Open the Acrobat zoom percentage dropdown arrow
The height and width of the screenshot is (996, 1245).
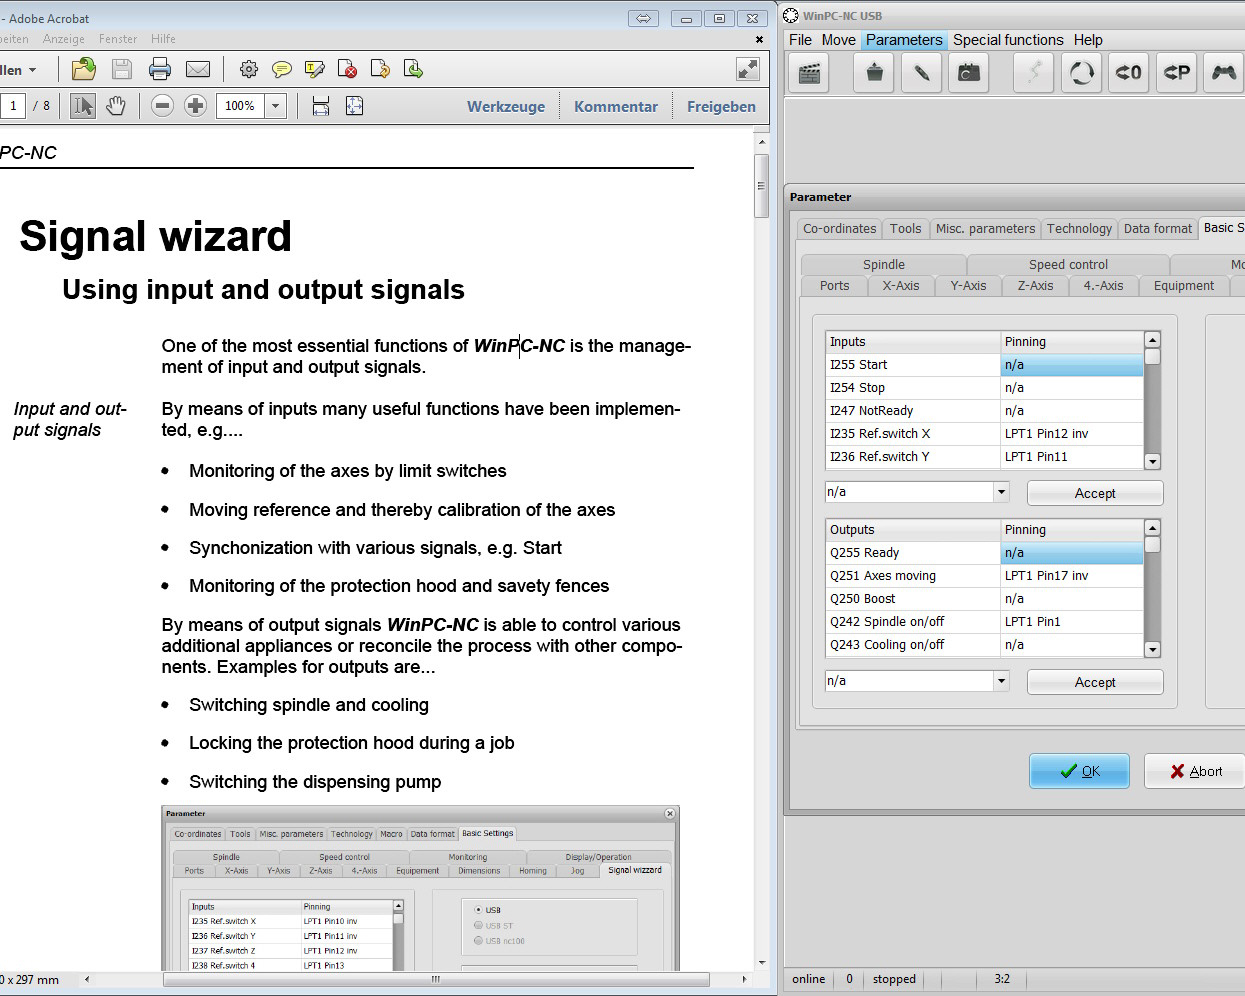point(276,105)
